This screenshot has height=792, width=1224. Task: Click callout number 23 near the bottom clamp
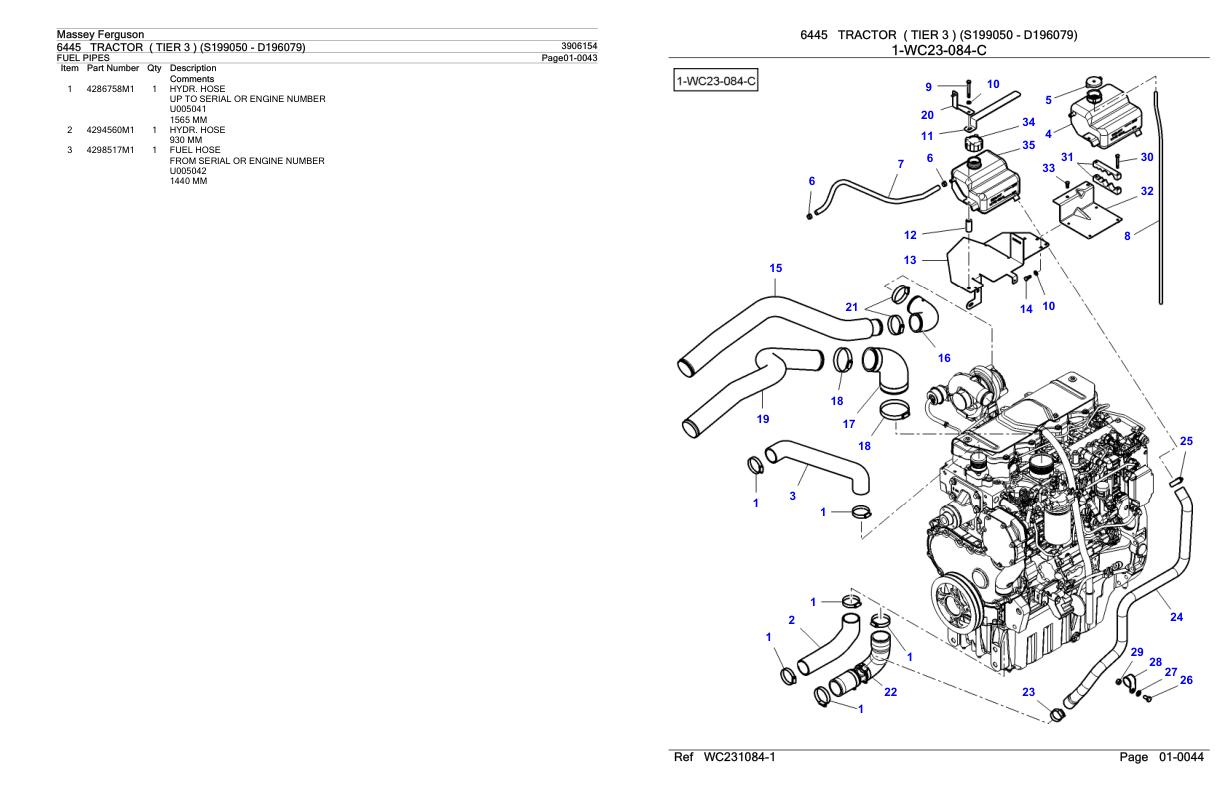[x=1028, y=691]
